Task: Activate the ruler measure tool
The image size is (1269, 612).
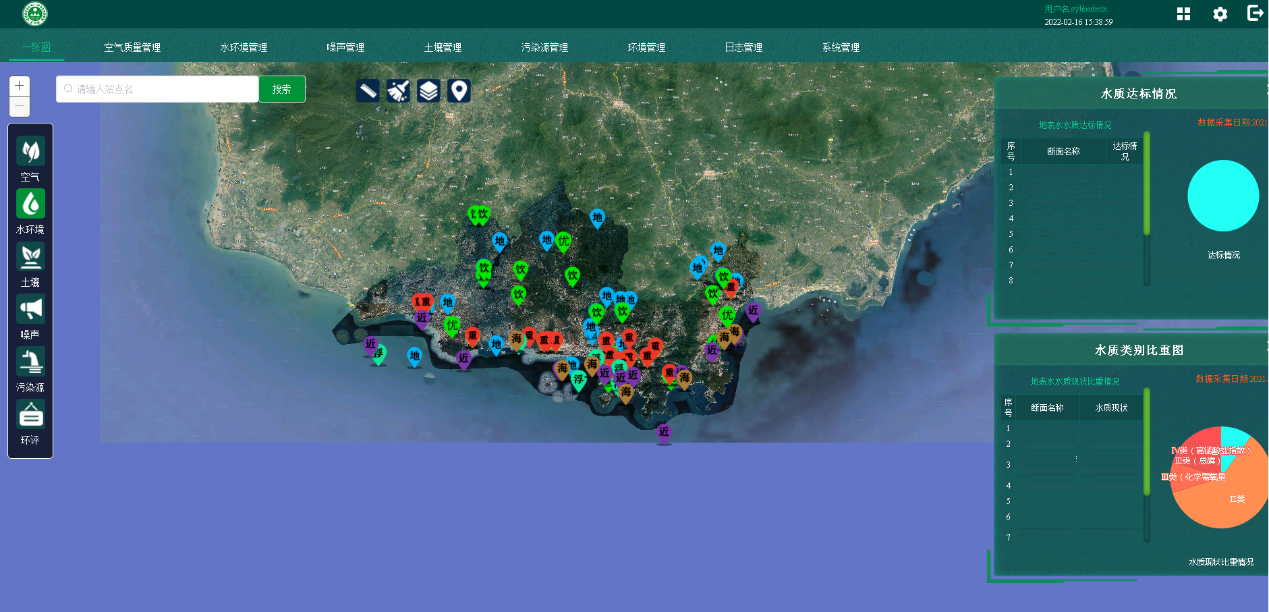Action: (x=368, y=91)
